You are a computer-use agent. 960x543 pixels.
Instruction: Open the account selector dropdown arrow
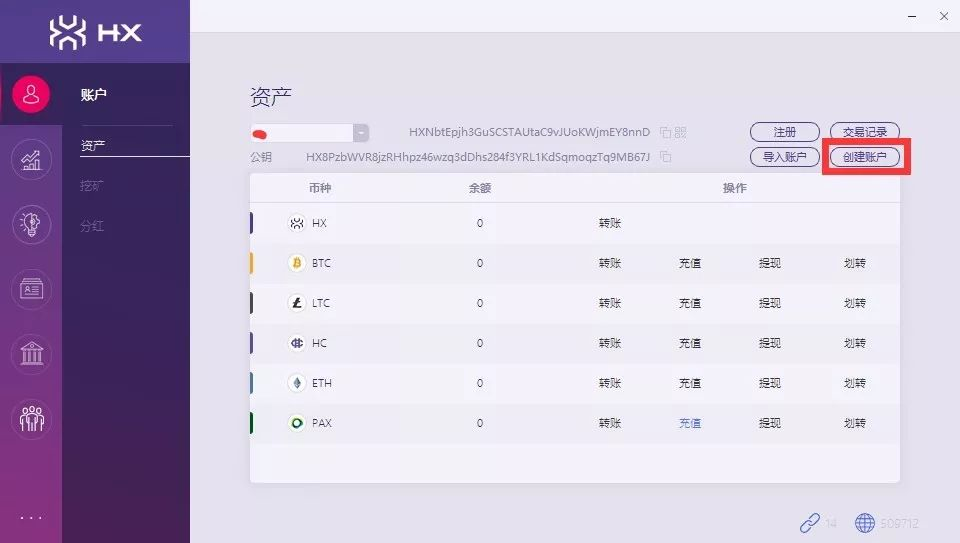point(361,133)
